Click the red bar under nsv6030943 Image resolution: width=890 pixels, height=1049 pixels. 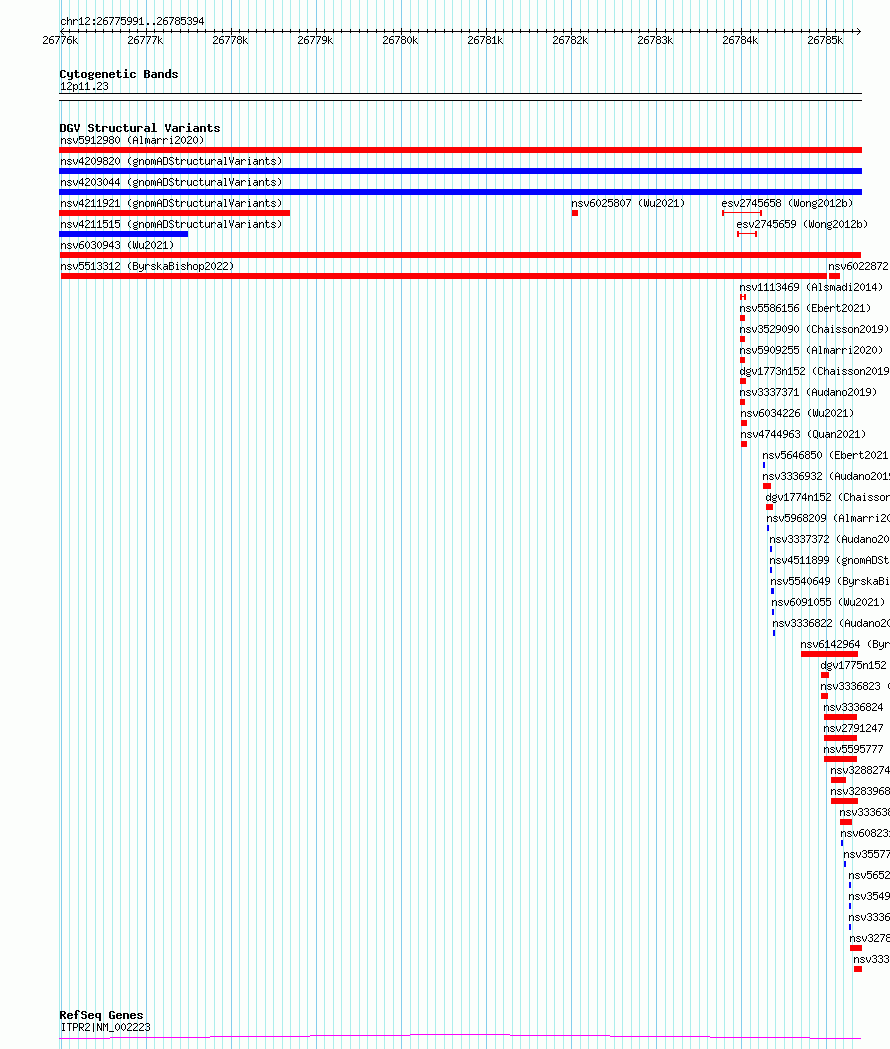click(x=460, y=255)
